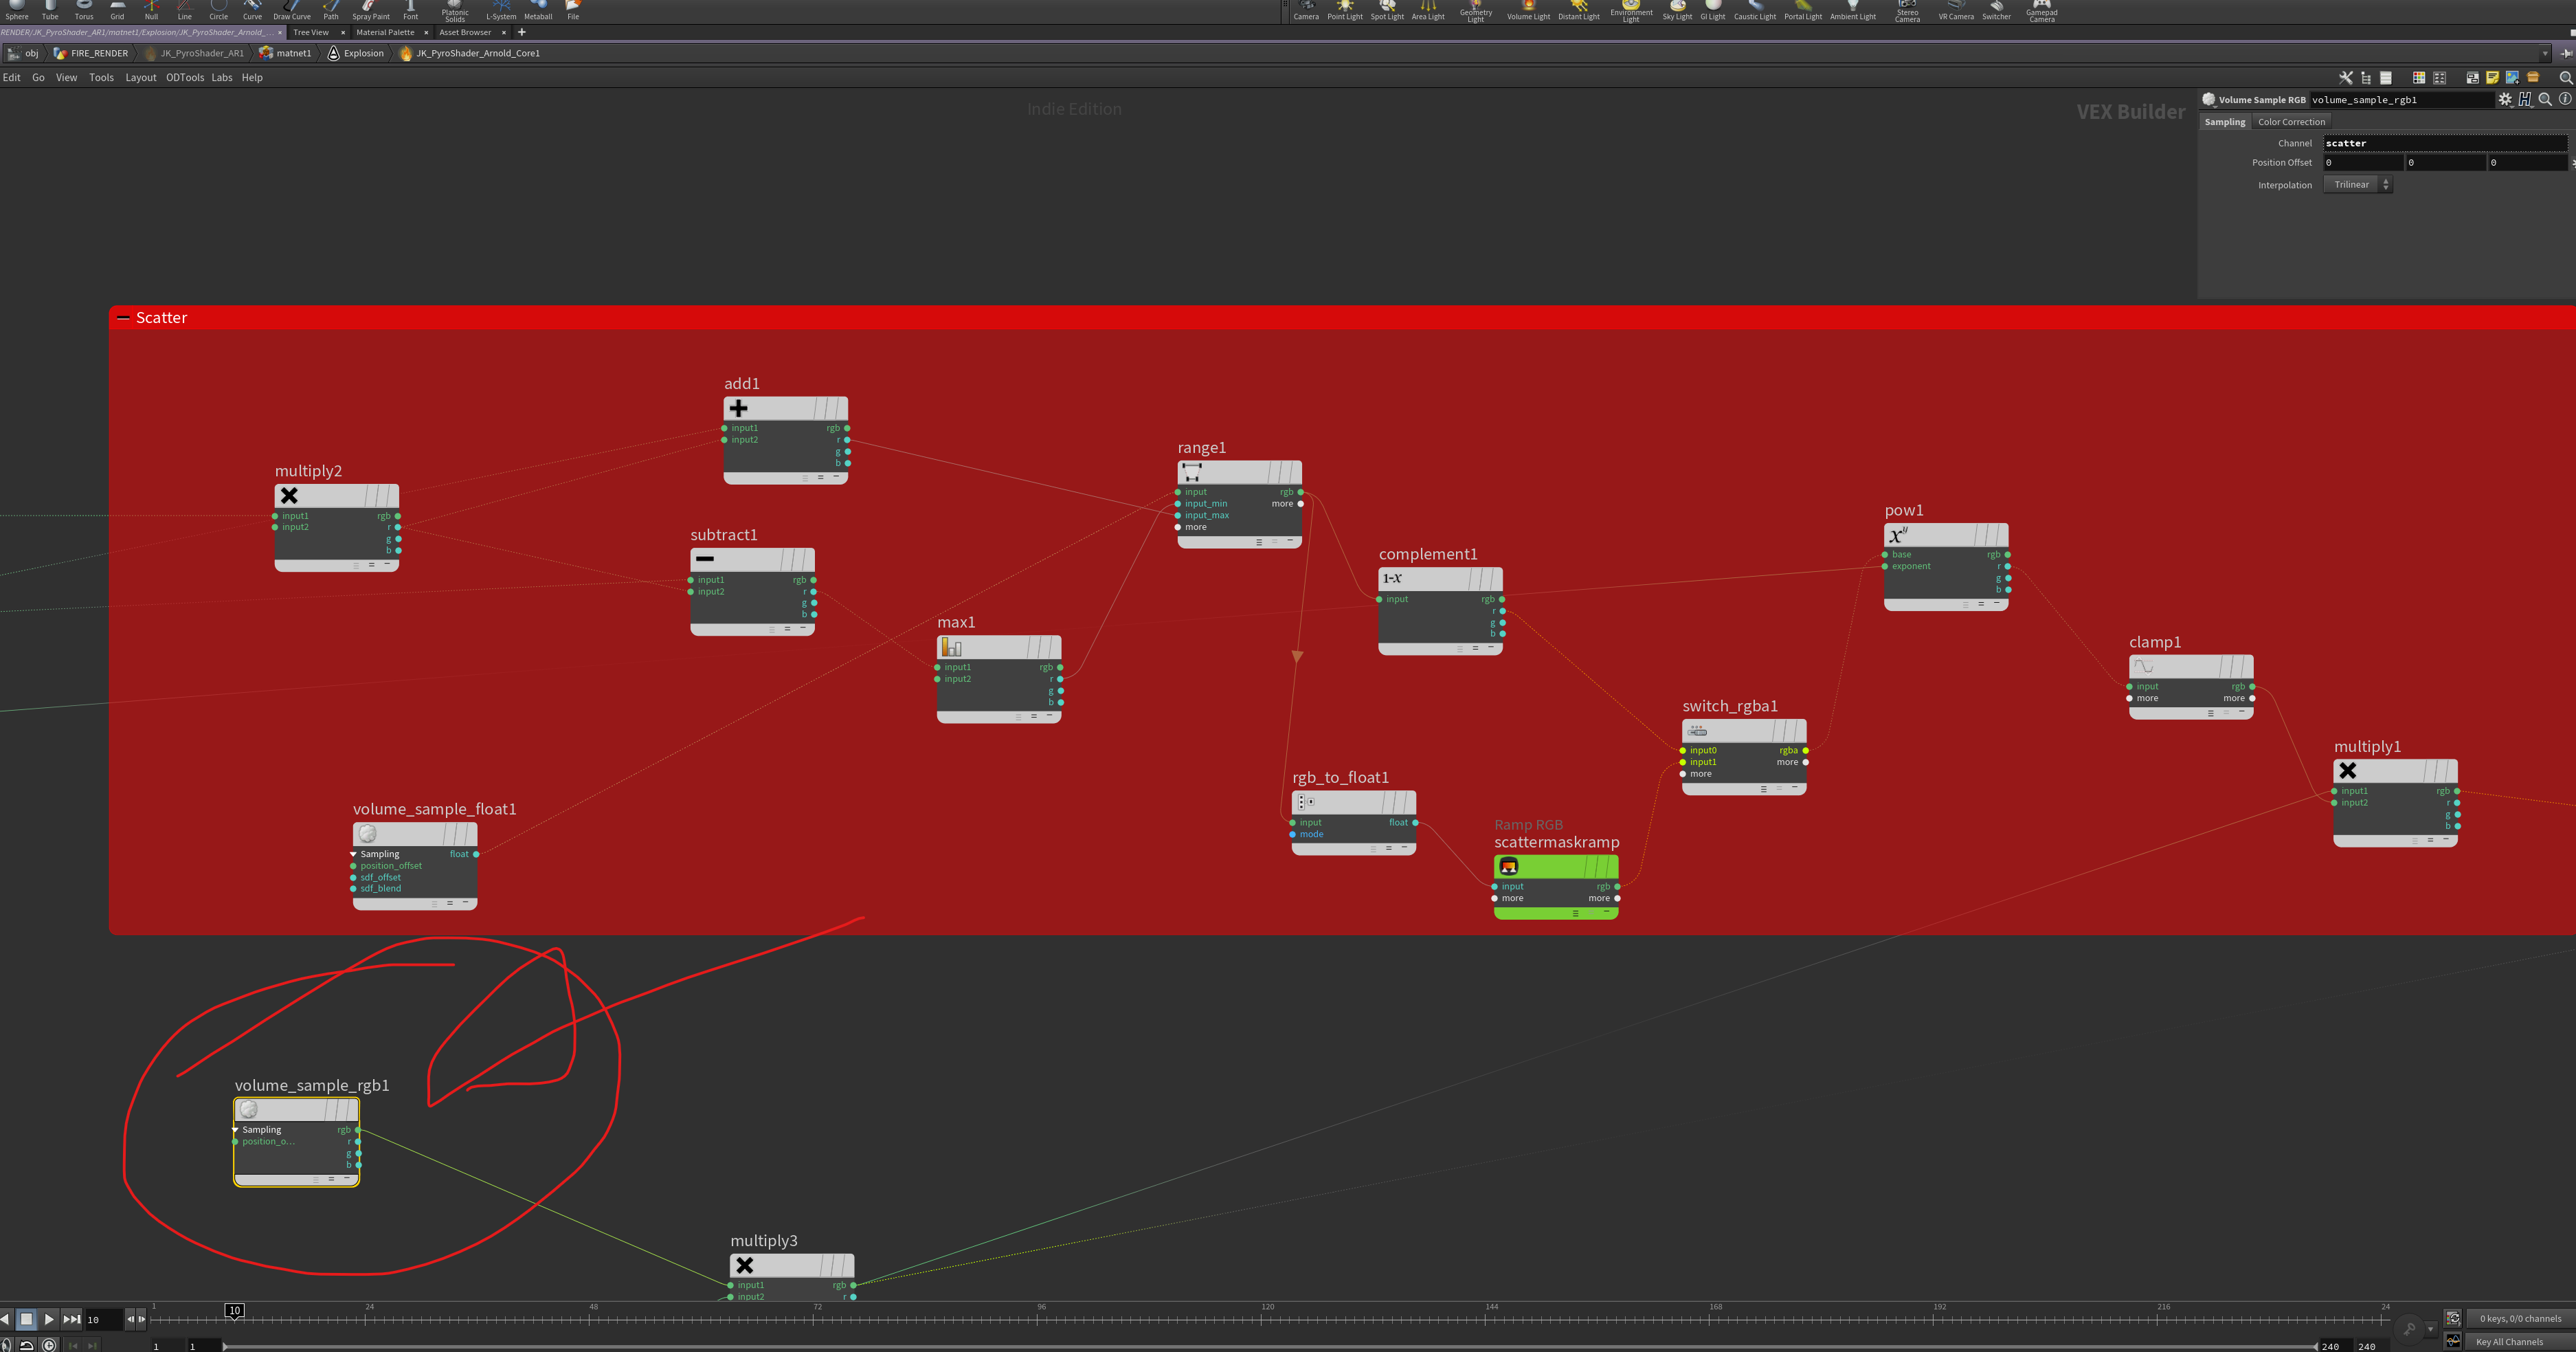The height and width of the screenshot is (1352, 2576).
Task: Open the Interpolation Trilinear dropdown
Action: (2357, 185)
